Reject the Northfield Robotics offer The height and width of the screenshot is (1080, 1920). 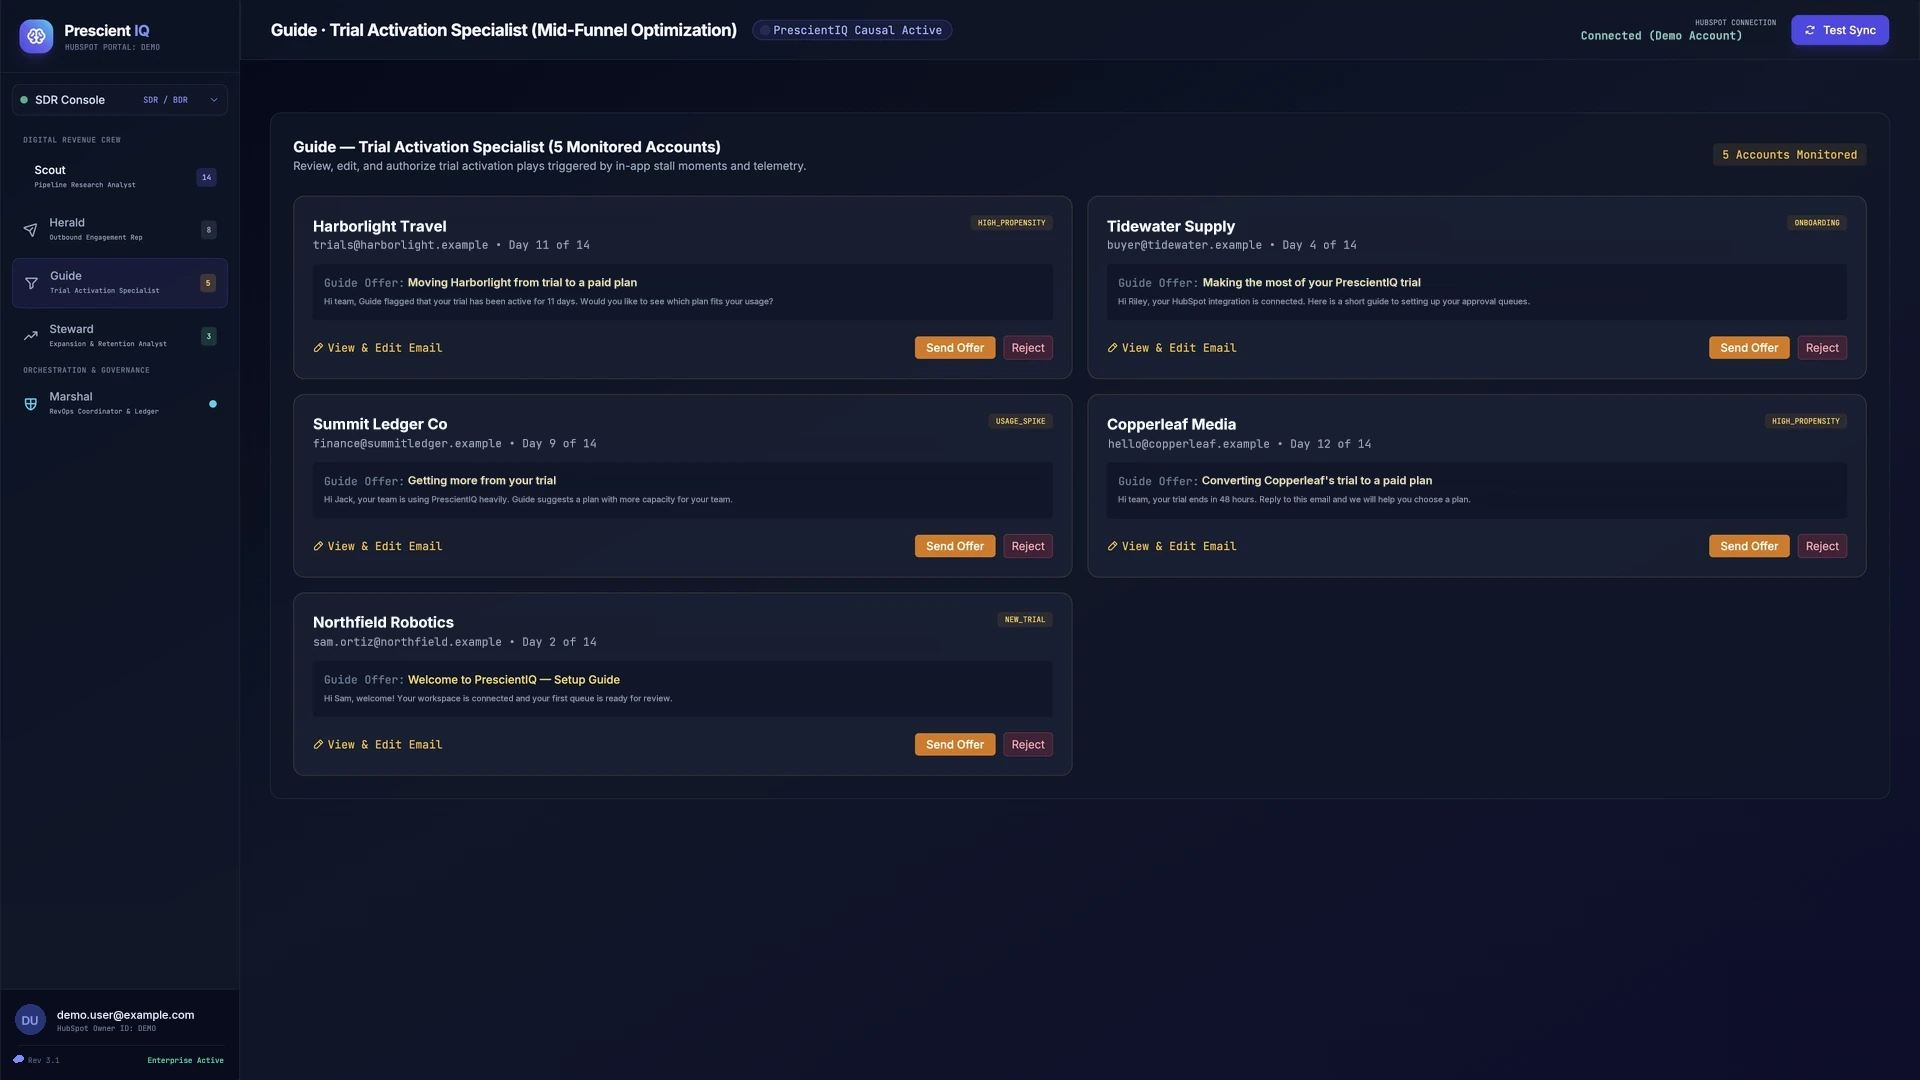click(1028, 745)
